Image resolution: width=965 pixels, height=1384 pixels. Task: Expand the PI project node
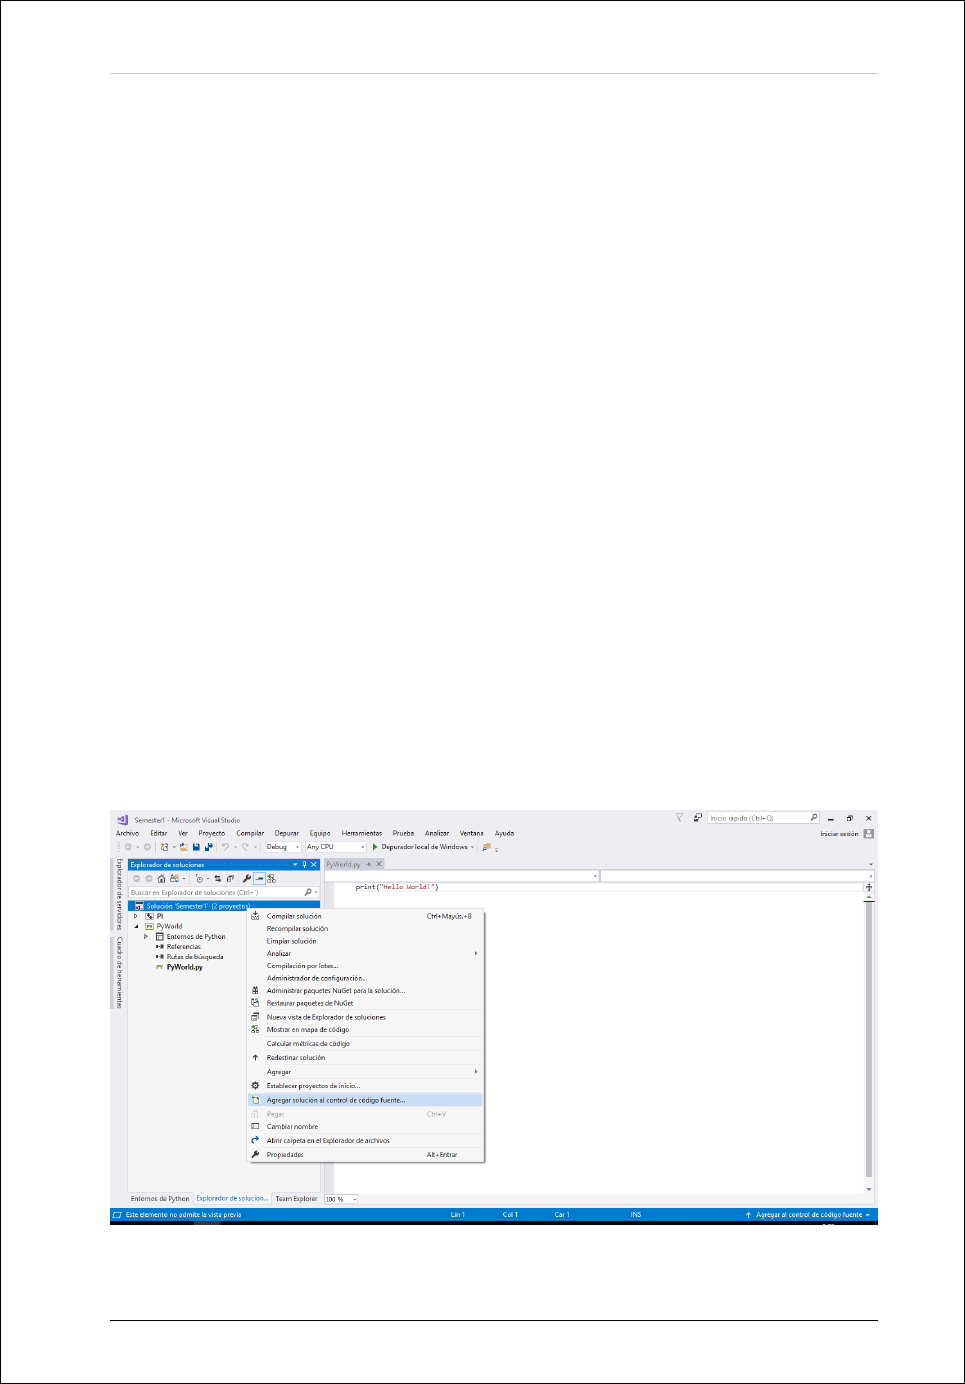point(136,916)
